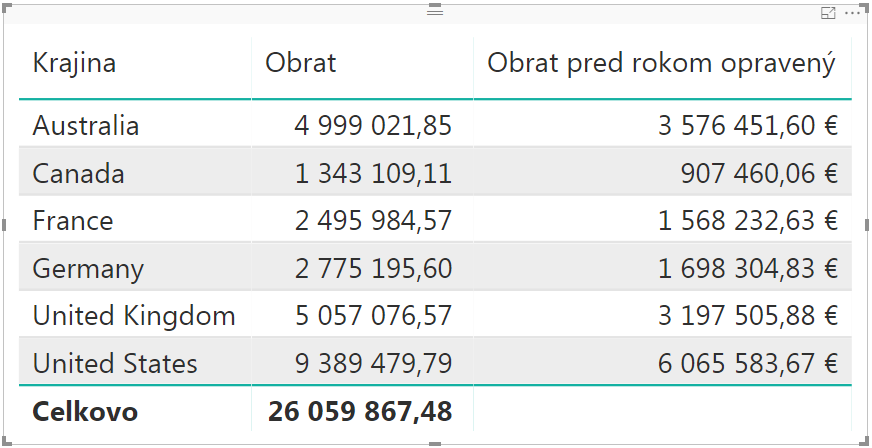Click the 907 460,06 € value
The width and height of the screenshot is (872, 448).
pos(758,174)
